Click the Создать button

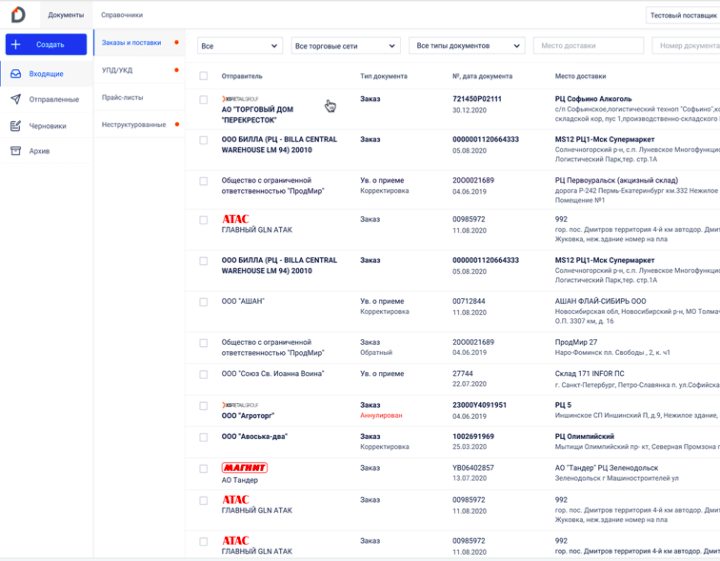coord(46,45)
